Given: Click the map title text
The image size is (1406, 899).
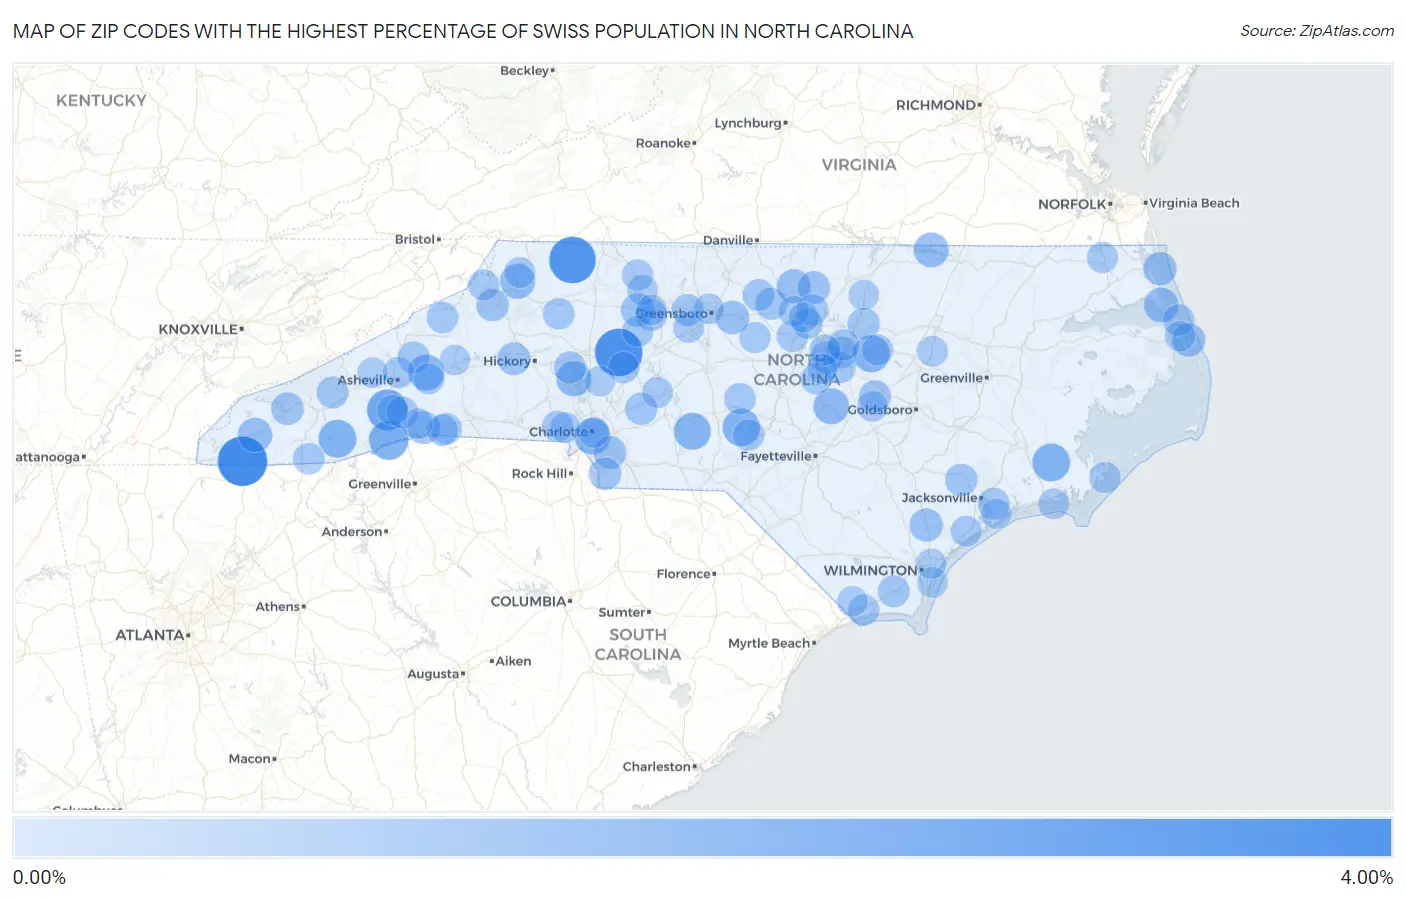Looking at the screenshot, I should (x=463, y=31).
